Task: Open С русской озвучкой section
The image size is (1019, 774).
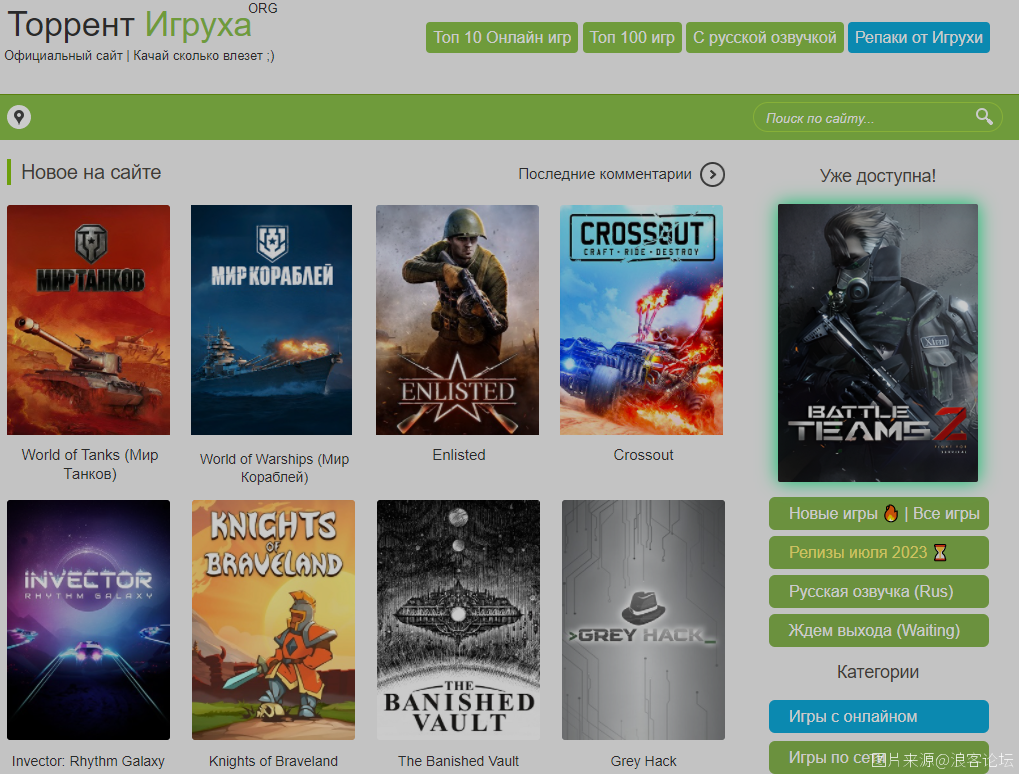Action: [765, 38]
